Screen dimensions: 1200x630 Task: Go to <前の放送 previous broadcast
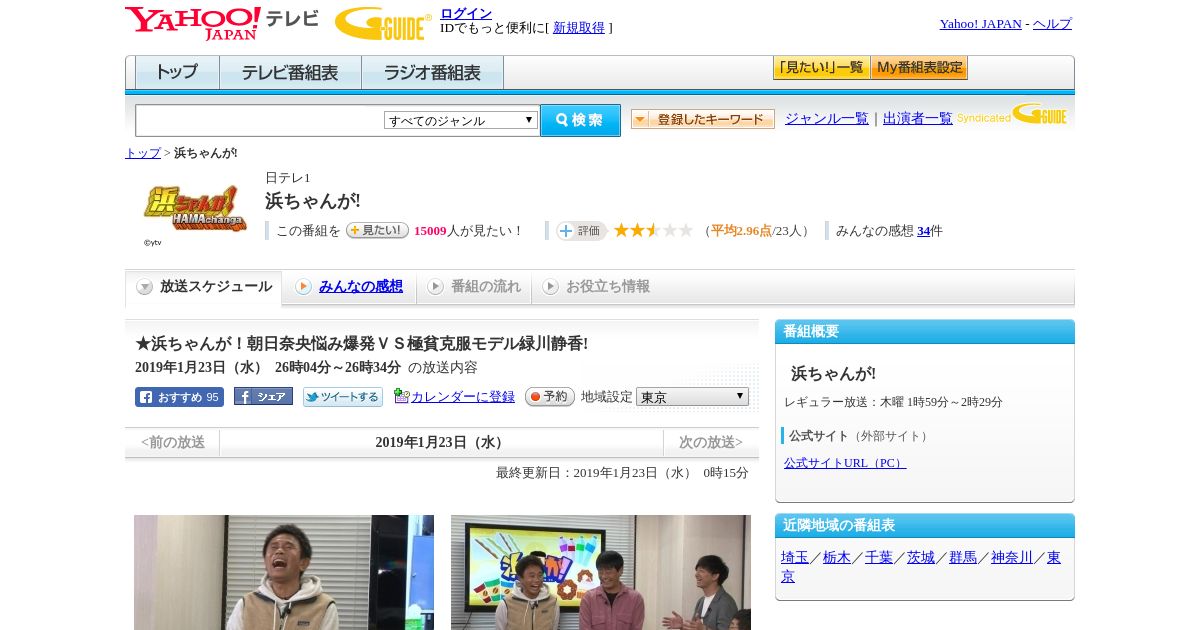pyautogui.click(x=173, y=442)
